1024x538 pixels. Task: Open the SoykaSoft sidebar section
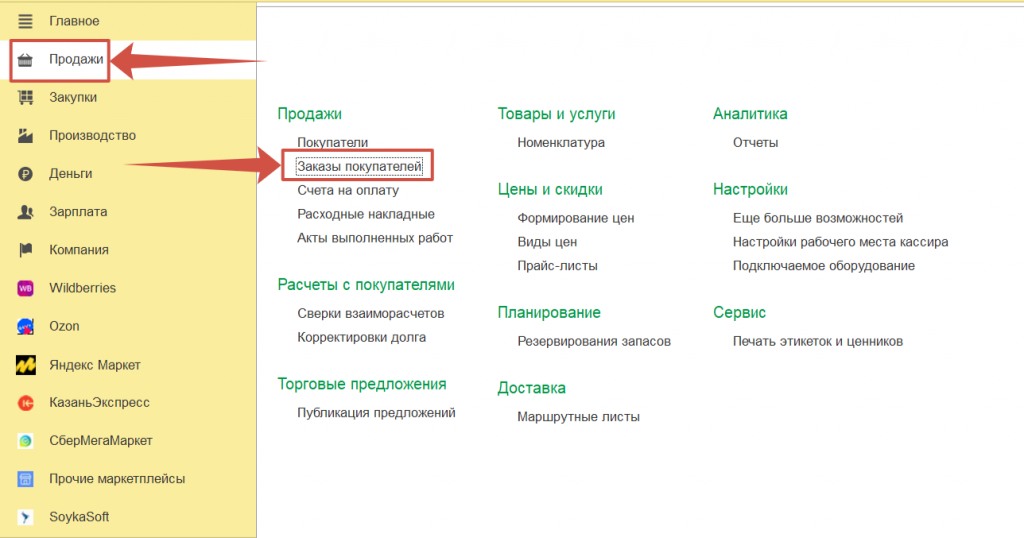[x=79, y=517]
